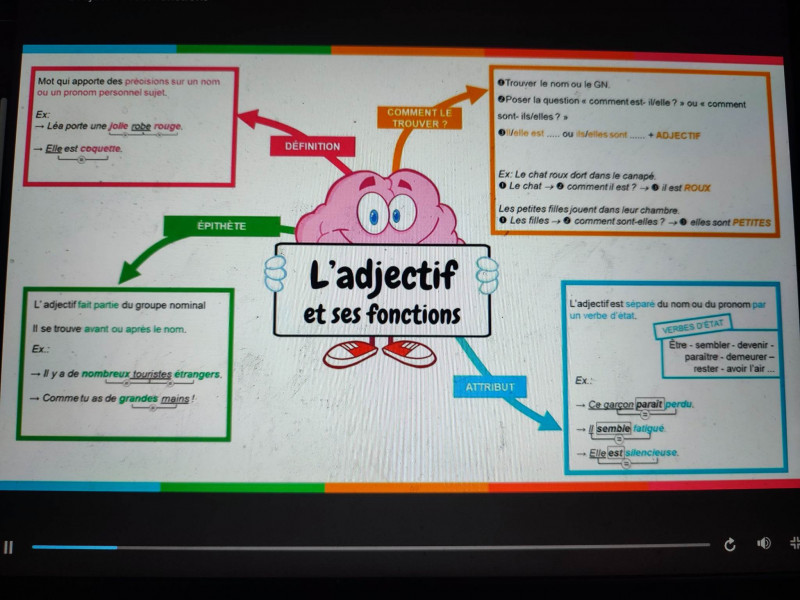
Task: Select the orange COMMENT LE TROUVER ? label
Action: (x=418, y=118)
